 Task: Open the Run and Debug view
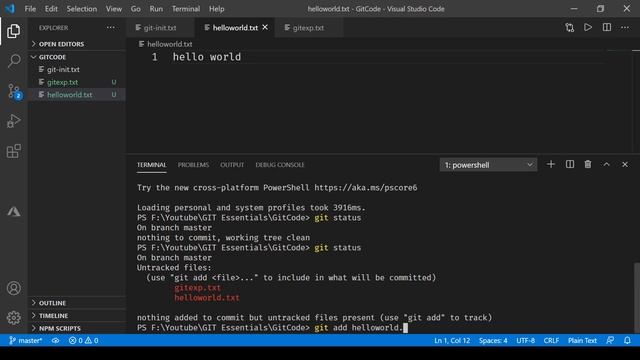click(13, 121)
